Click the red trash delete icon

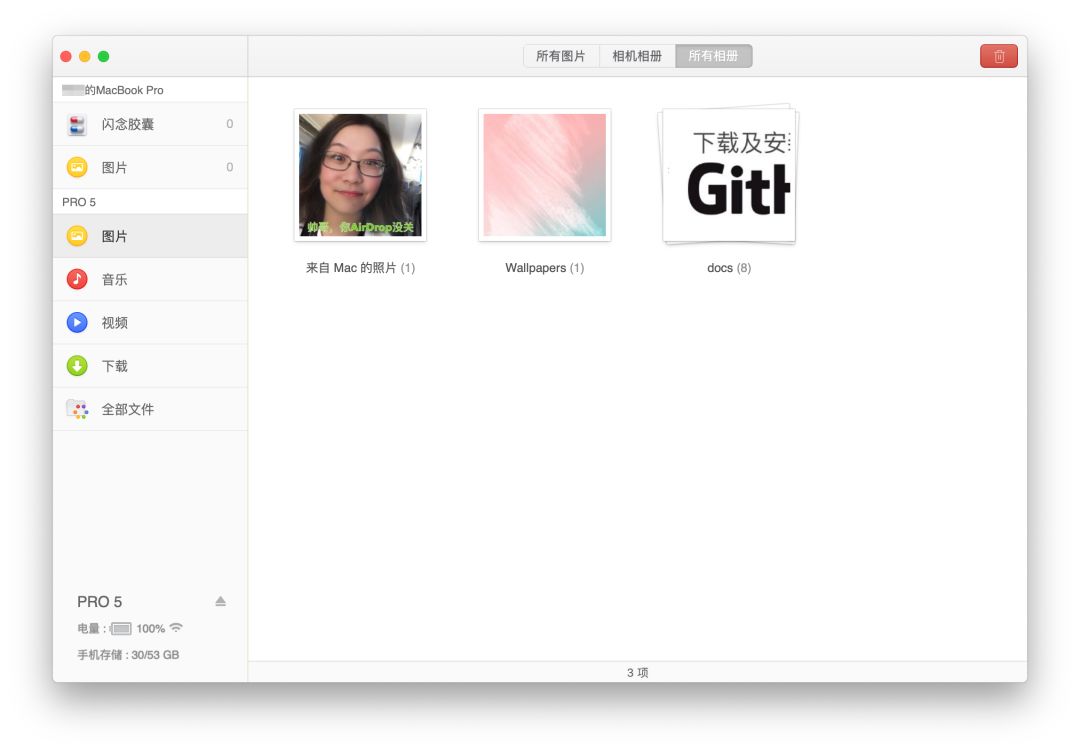click(998, 56)
